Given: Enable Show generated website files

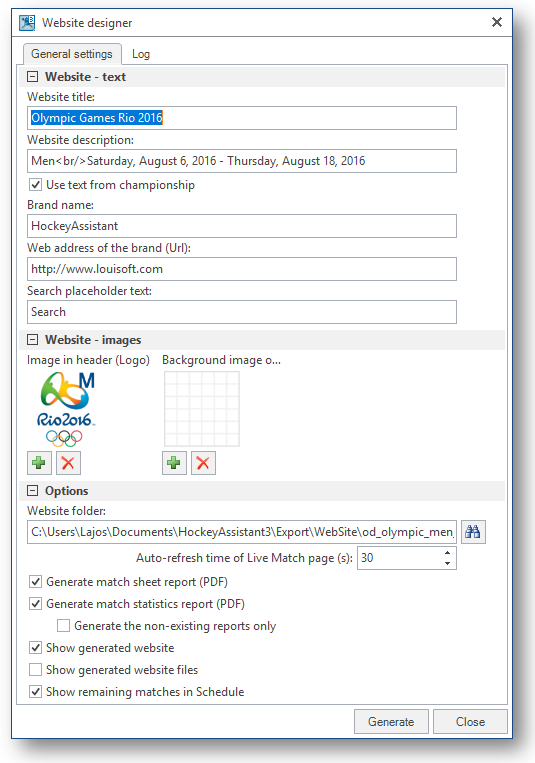Looking at the screenshot, I should click(35, 670).
